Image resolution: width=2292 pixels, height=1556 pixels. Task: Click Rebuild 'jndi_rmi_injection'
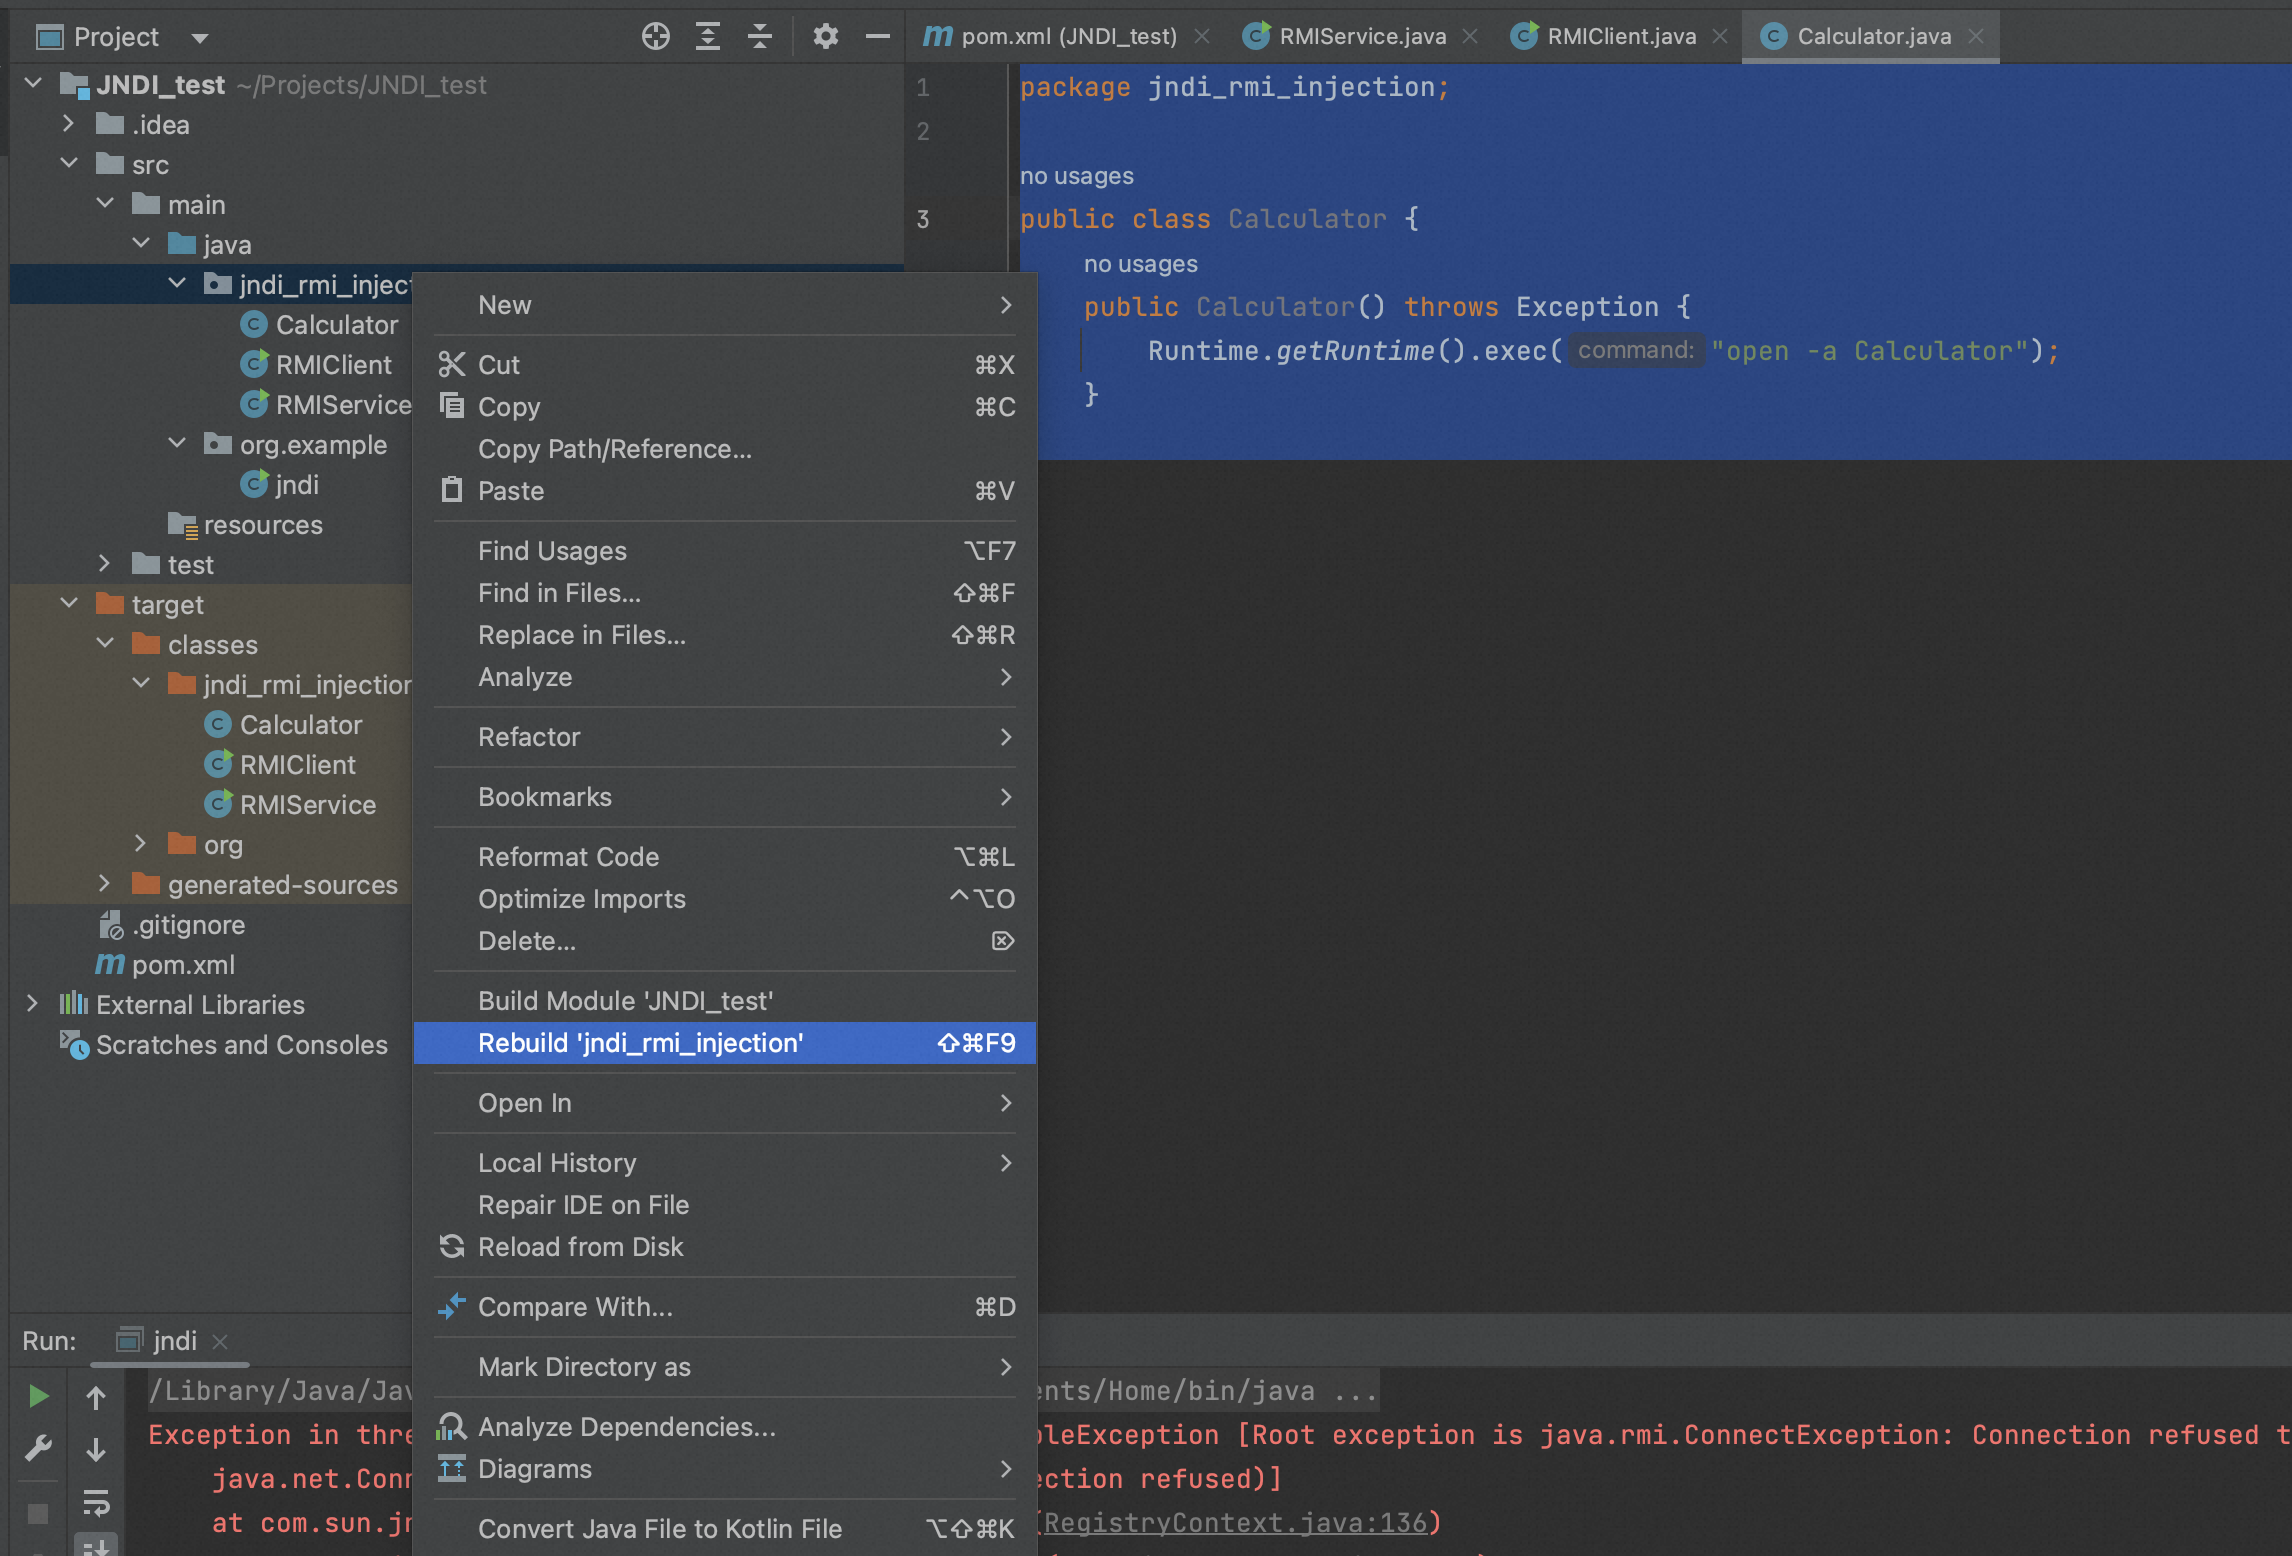point(725,1043)
